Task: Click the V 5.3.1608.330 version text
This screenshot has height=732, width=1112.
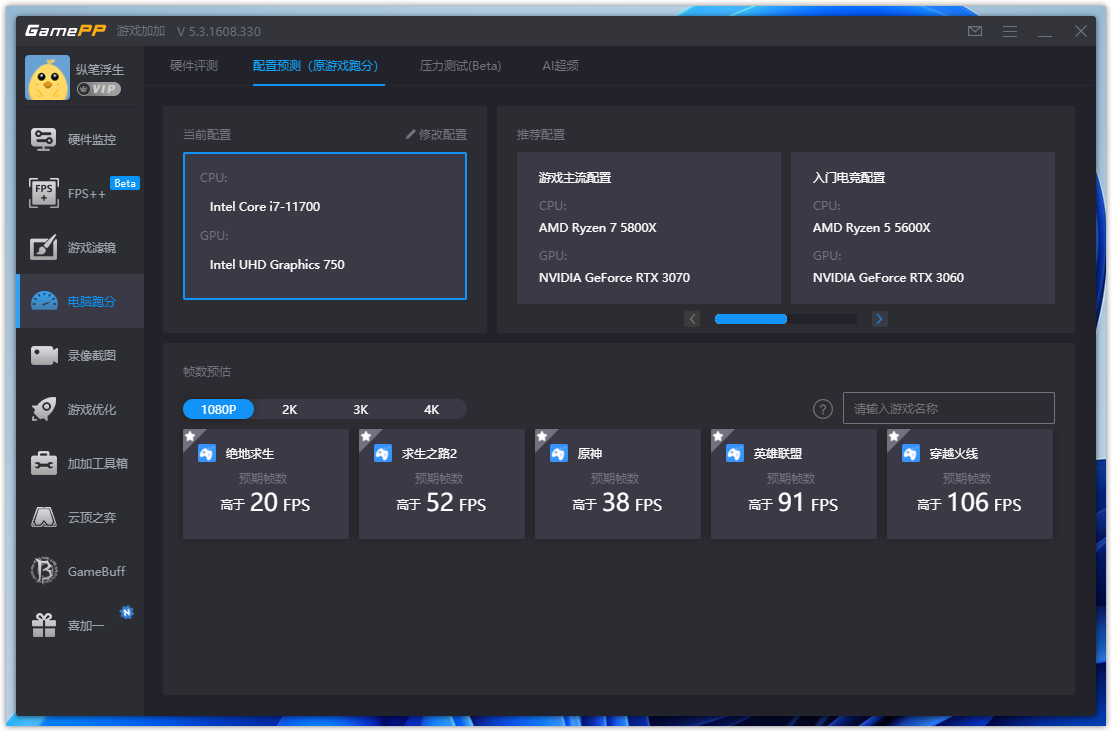Action: click(218, 31)
